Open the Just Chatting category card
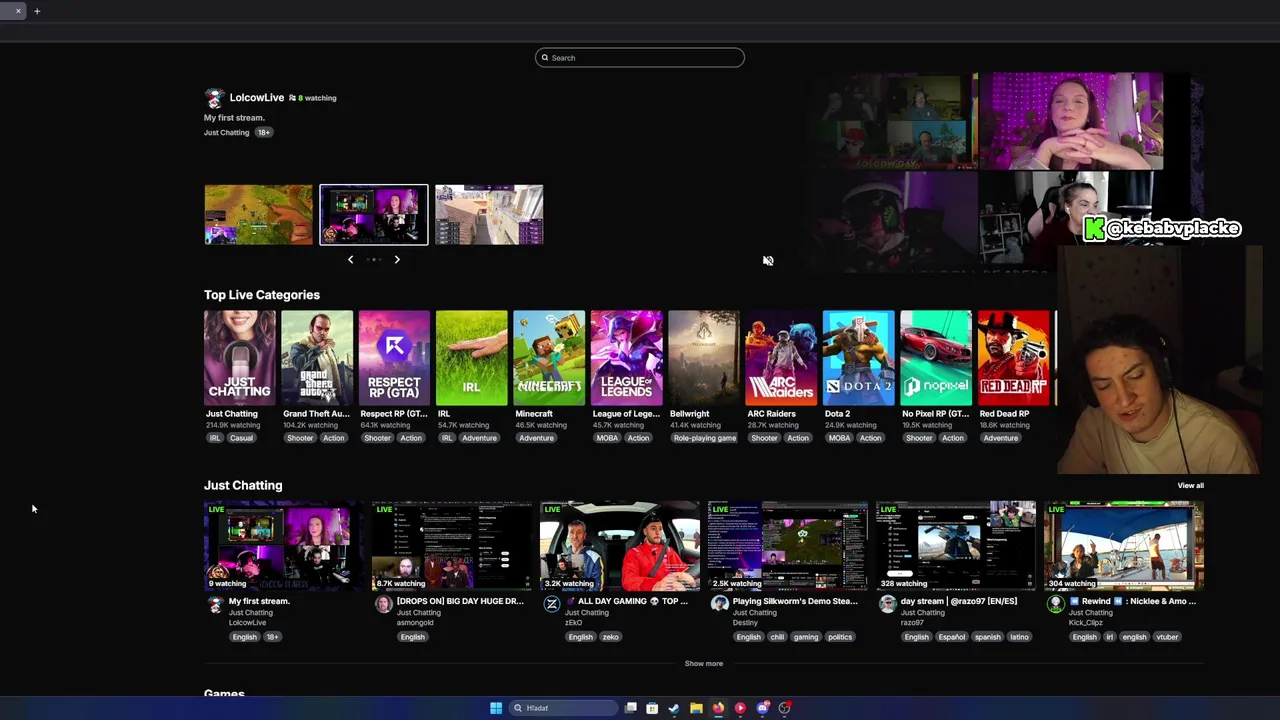The width and height of the screenshot is (1280, 720). pyautogui.click(x=240, y=358)
